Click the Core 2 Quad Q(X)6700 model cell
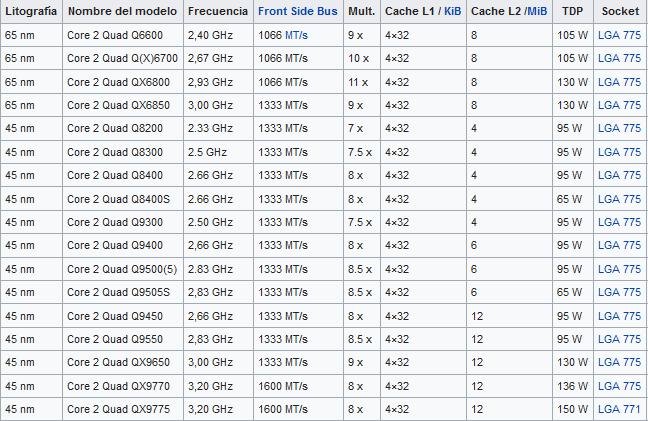Image resolution: width=648 pixels, height=421 pixels. click(123, 58)
